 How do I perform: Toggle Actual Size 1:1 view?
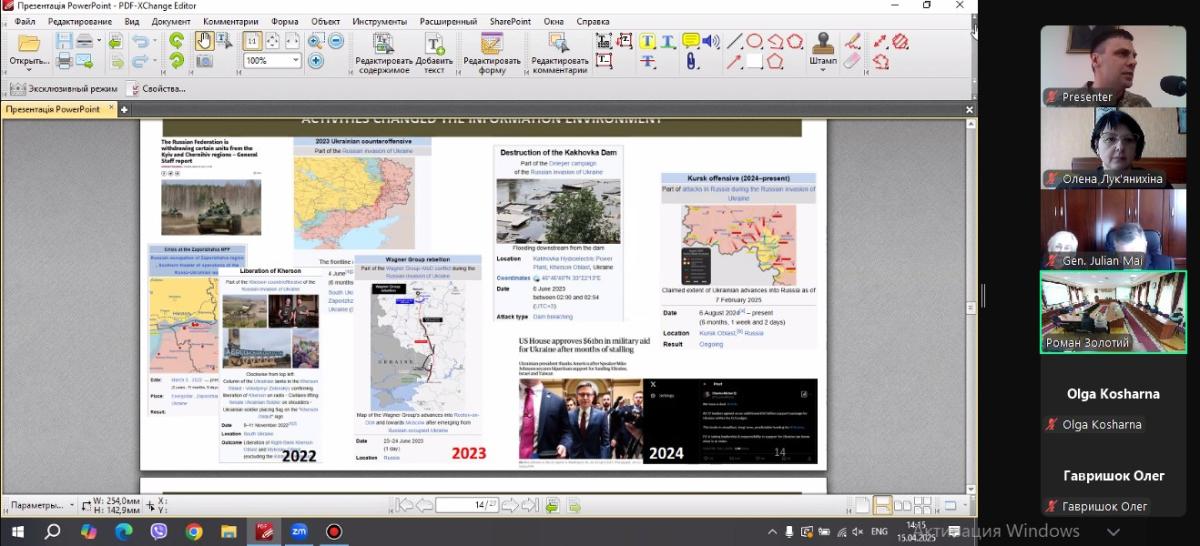pos(253,41)
